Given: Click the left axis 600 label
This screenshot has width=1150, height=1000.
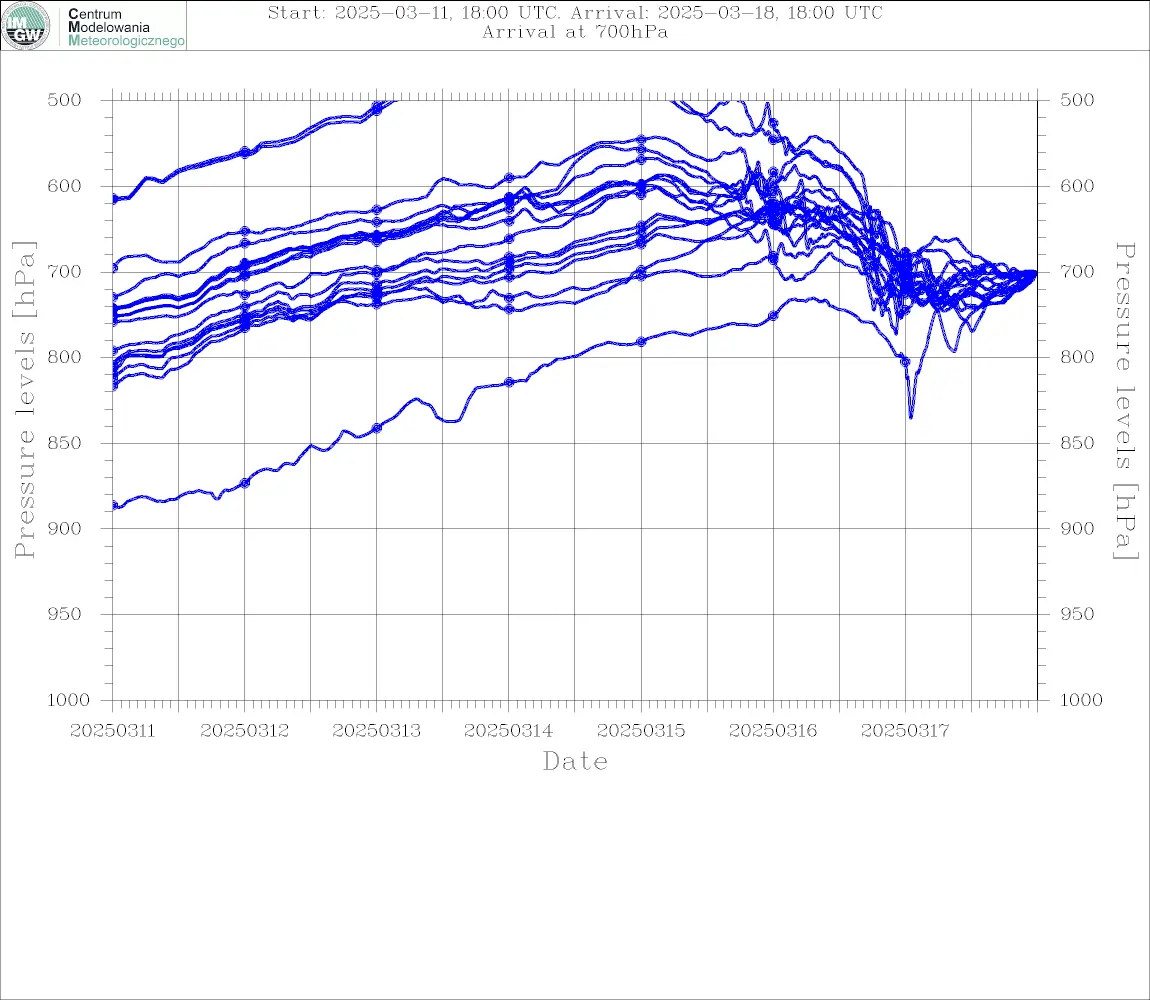Looking at the screenshot, I should (x=65, y=186).
